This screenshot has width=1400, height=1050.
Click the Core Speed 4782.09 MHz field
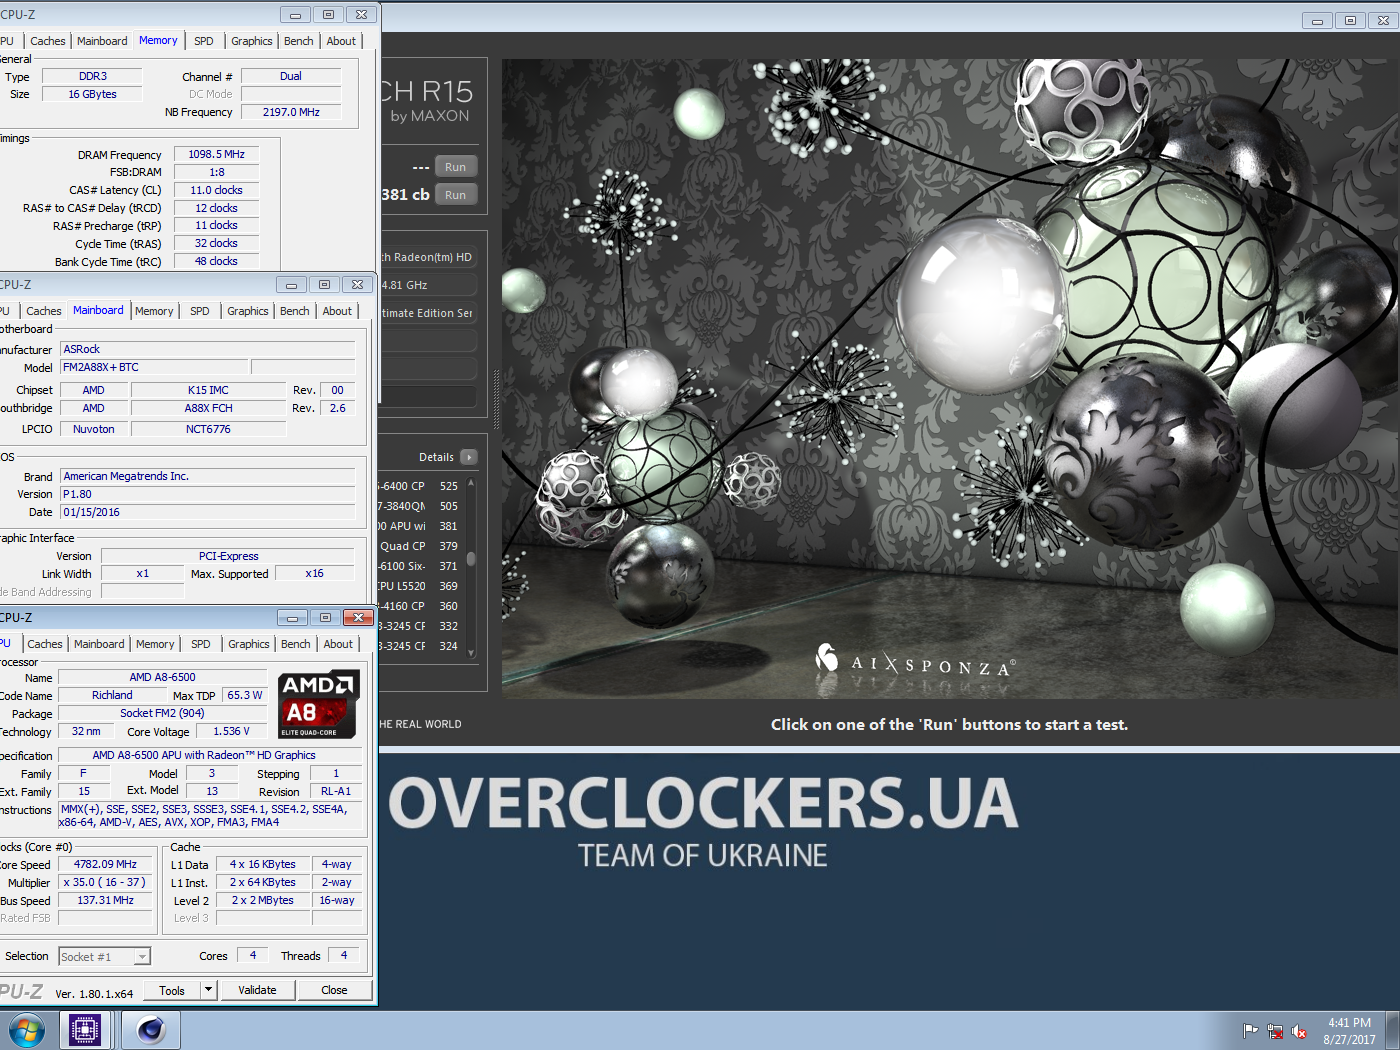pyautogui.click(x=105, y=864)
